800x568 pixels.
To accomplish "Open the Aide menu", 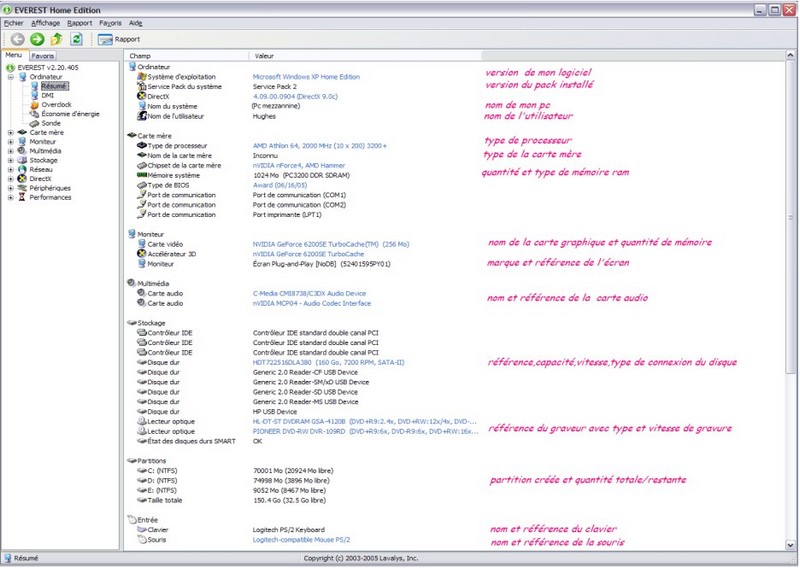I will (136, 23).
